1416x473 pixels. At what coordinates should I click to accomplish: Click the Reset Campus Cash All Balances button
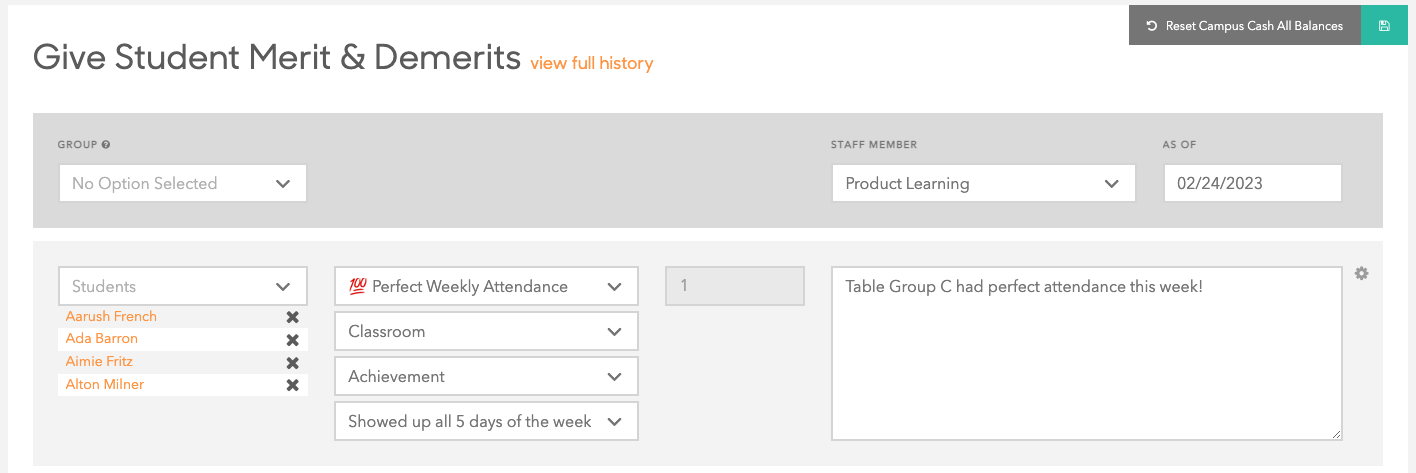(1245, 26)
